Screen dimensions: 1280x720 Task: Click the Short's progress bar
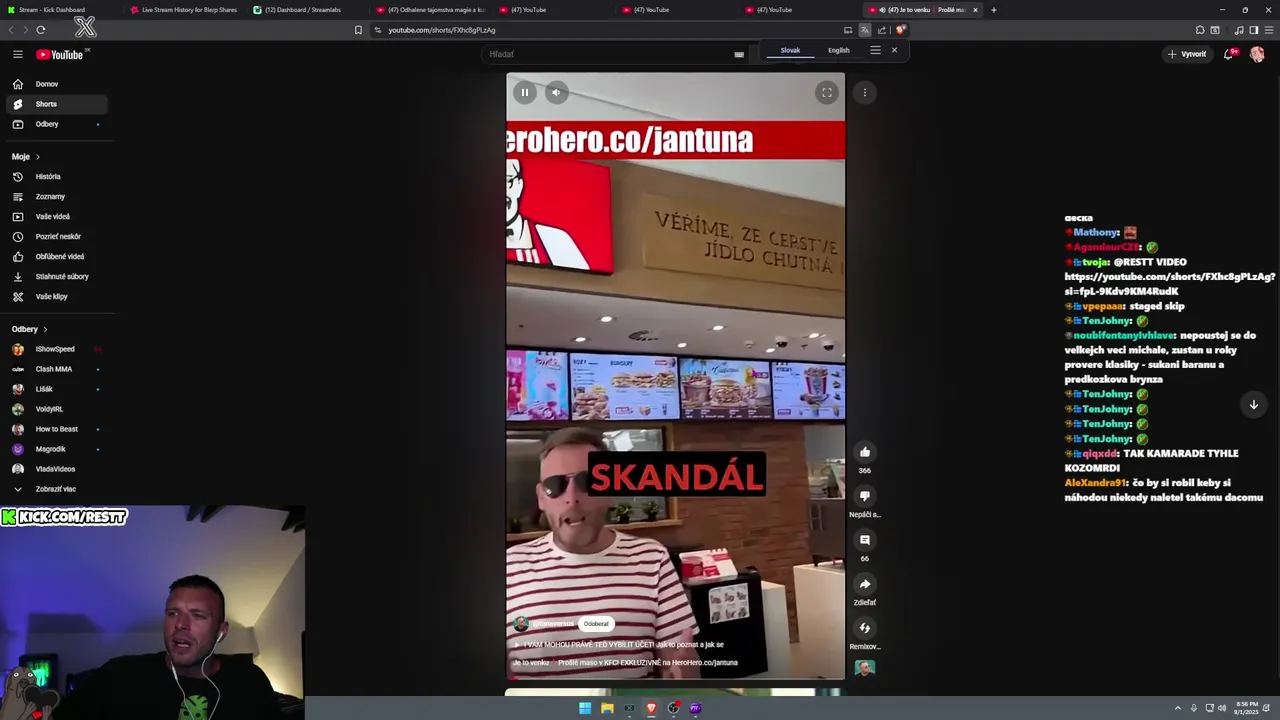675,679
